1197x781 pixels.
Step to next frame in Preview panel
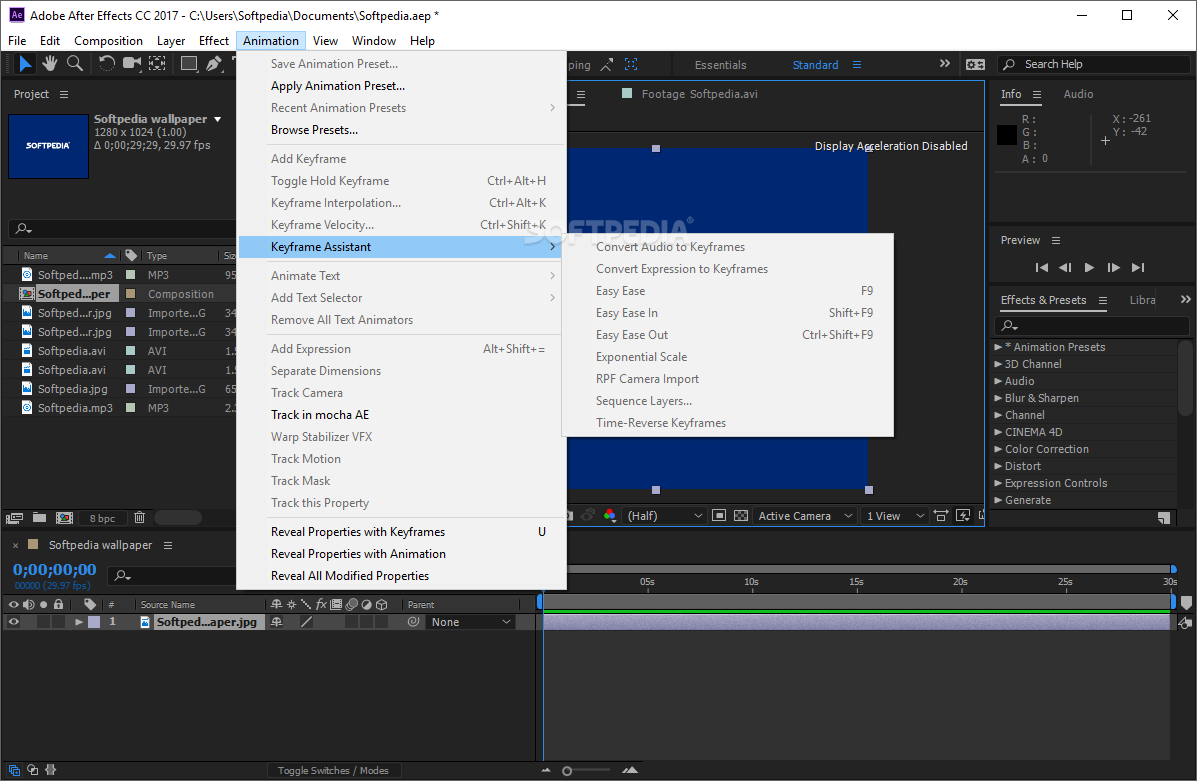tap(1114, 267)
